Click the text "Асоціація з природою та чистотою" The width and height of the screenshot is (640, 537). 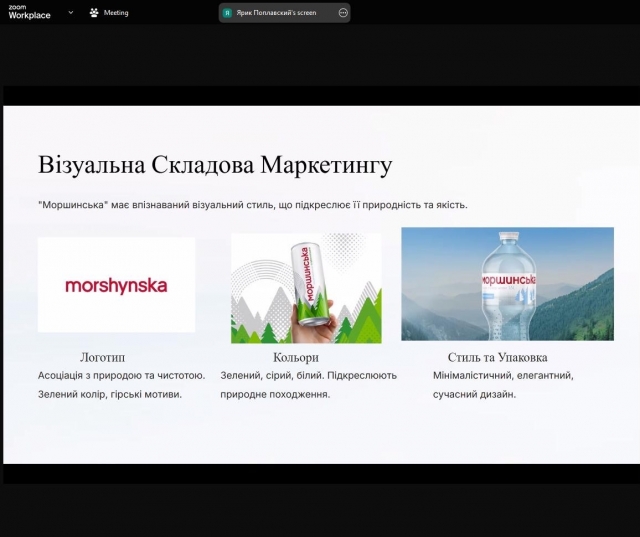pos(121,376)
